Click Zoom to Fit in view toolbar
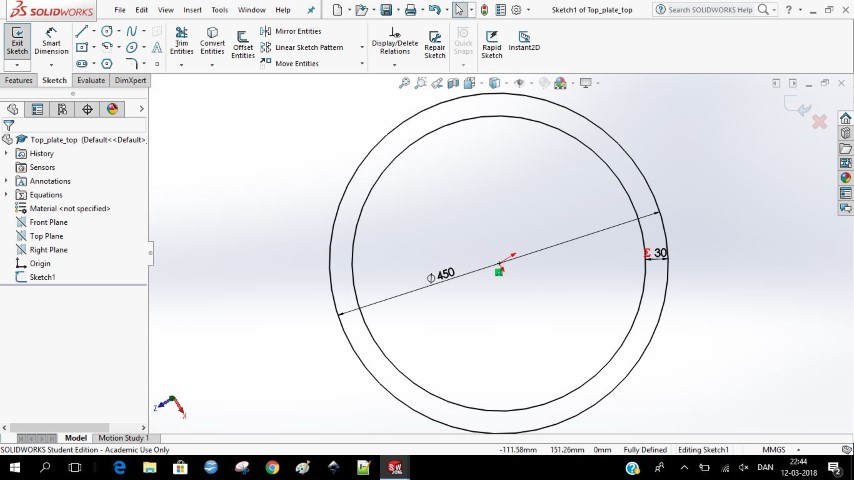Screen dimensions: 854x480 [404, 83]
